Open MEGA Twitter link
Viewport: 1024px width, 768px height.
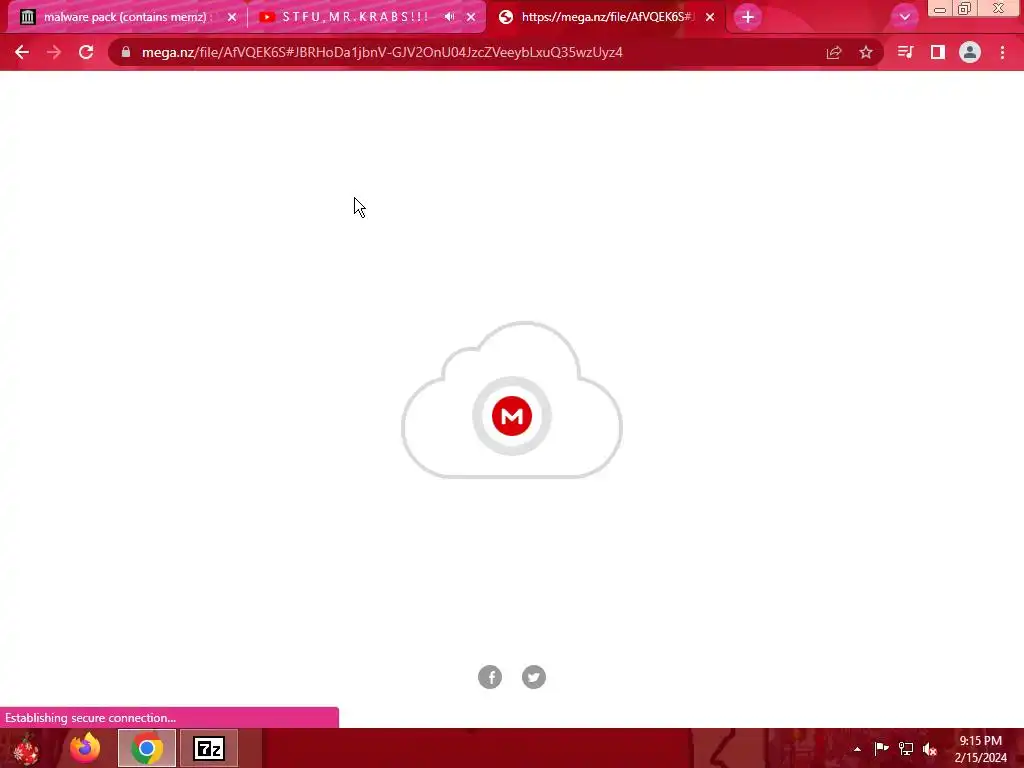[534, 677]
